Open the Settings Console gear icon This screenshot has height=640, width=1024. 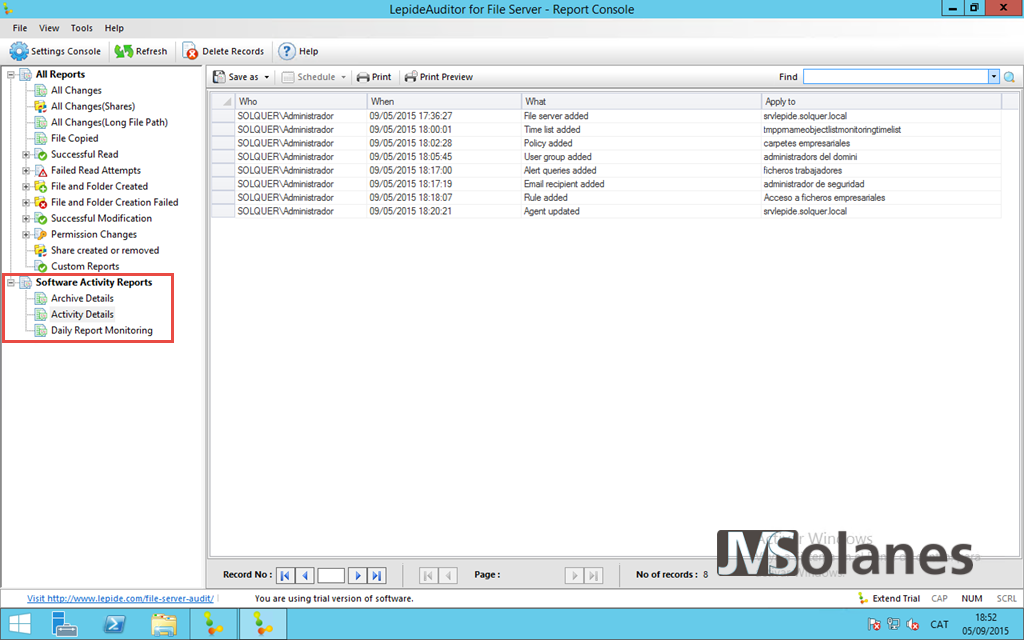pos(19,51)
